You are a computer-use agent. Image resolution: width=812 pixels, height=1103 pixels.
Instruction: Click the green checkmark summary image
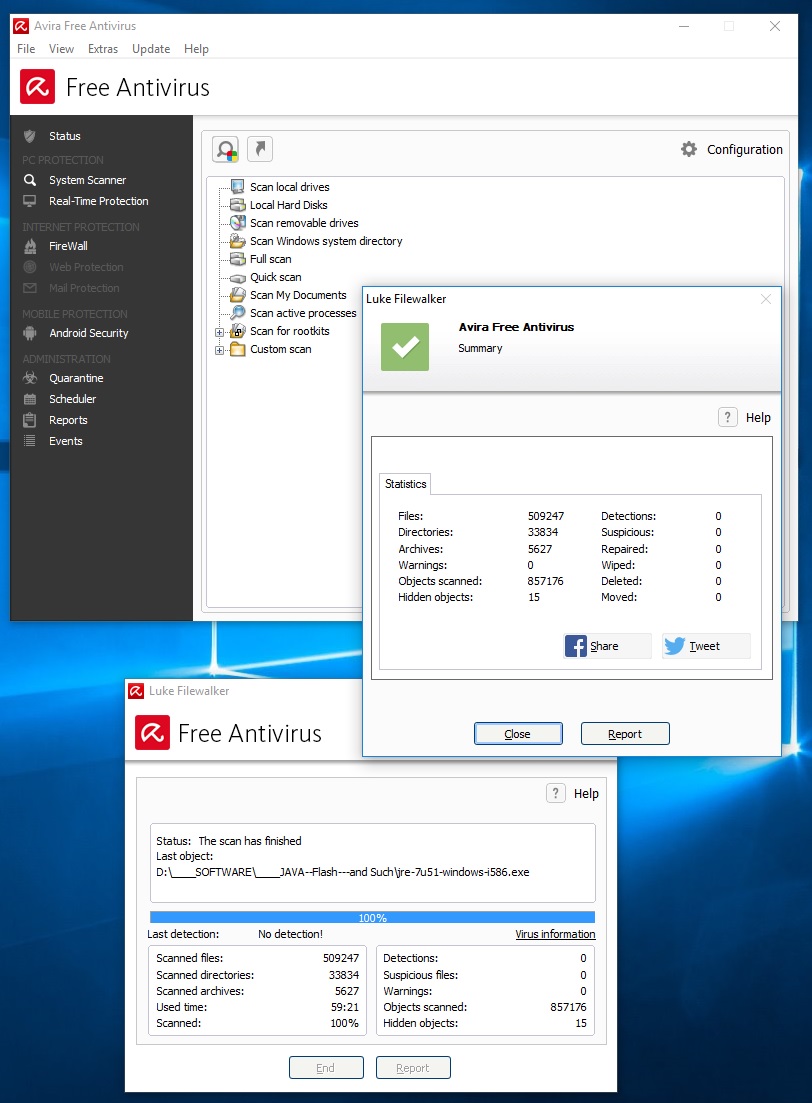pyautogui.click(x=405, y=346)
